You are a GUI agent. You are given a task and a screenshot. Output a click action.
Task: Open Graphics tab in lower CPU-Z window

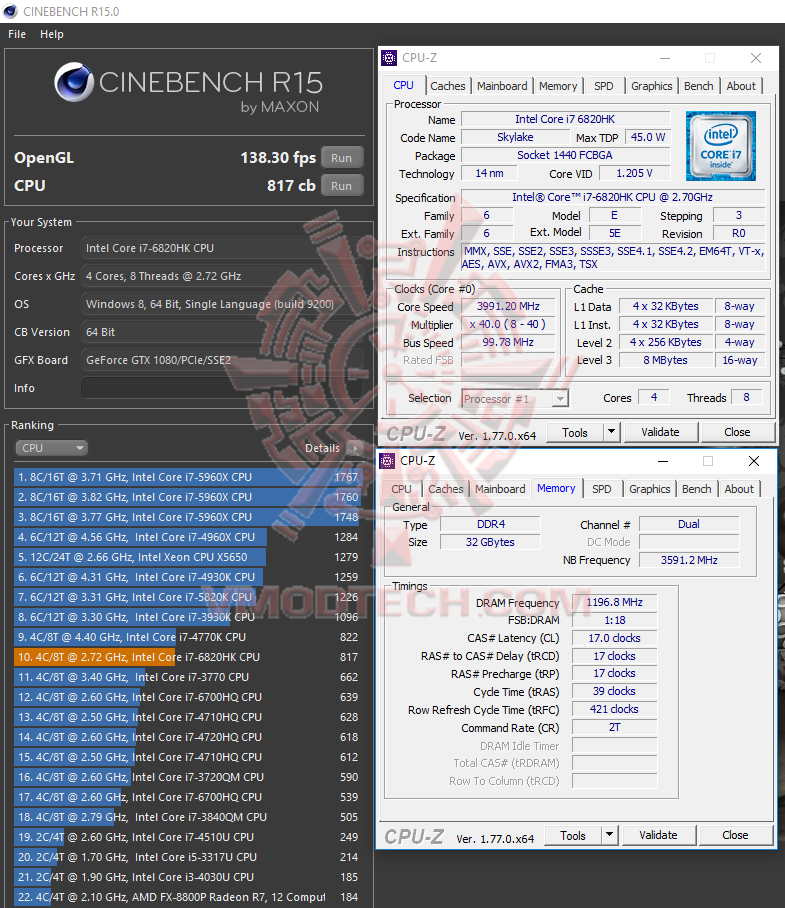tap(650, 489)
